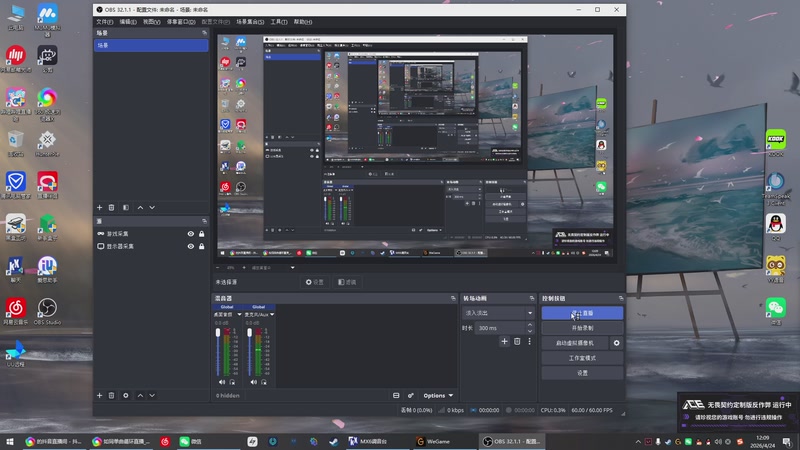Toggle the lock on 游戏采集 source

click(202, 234)
